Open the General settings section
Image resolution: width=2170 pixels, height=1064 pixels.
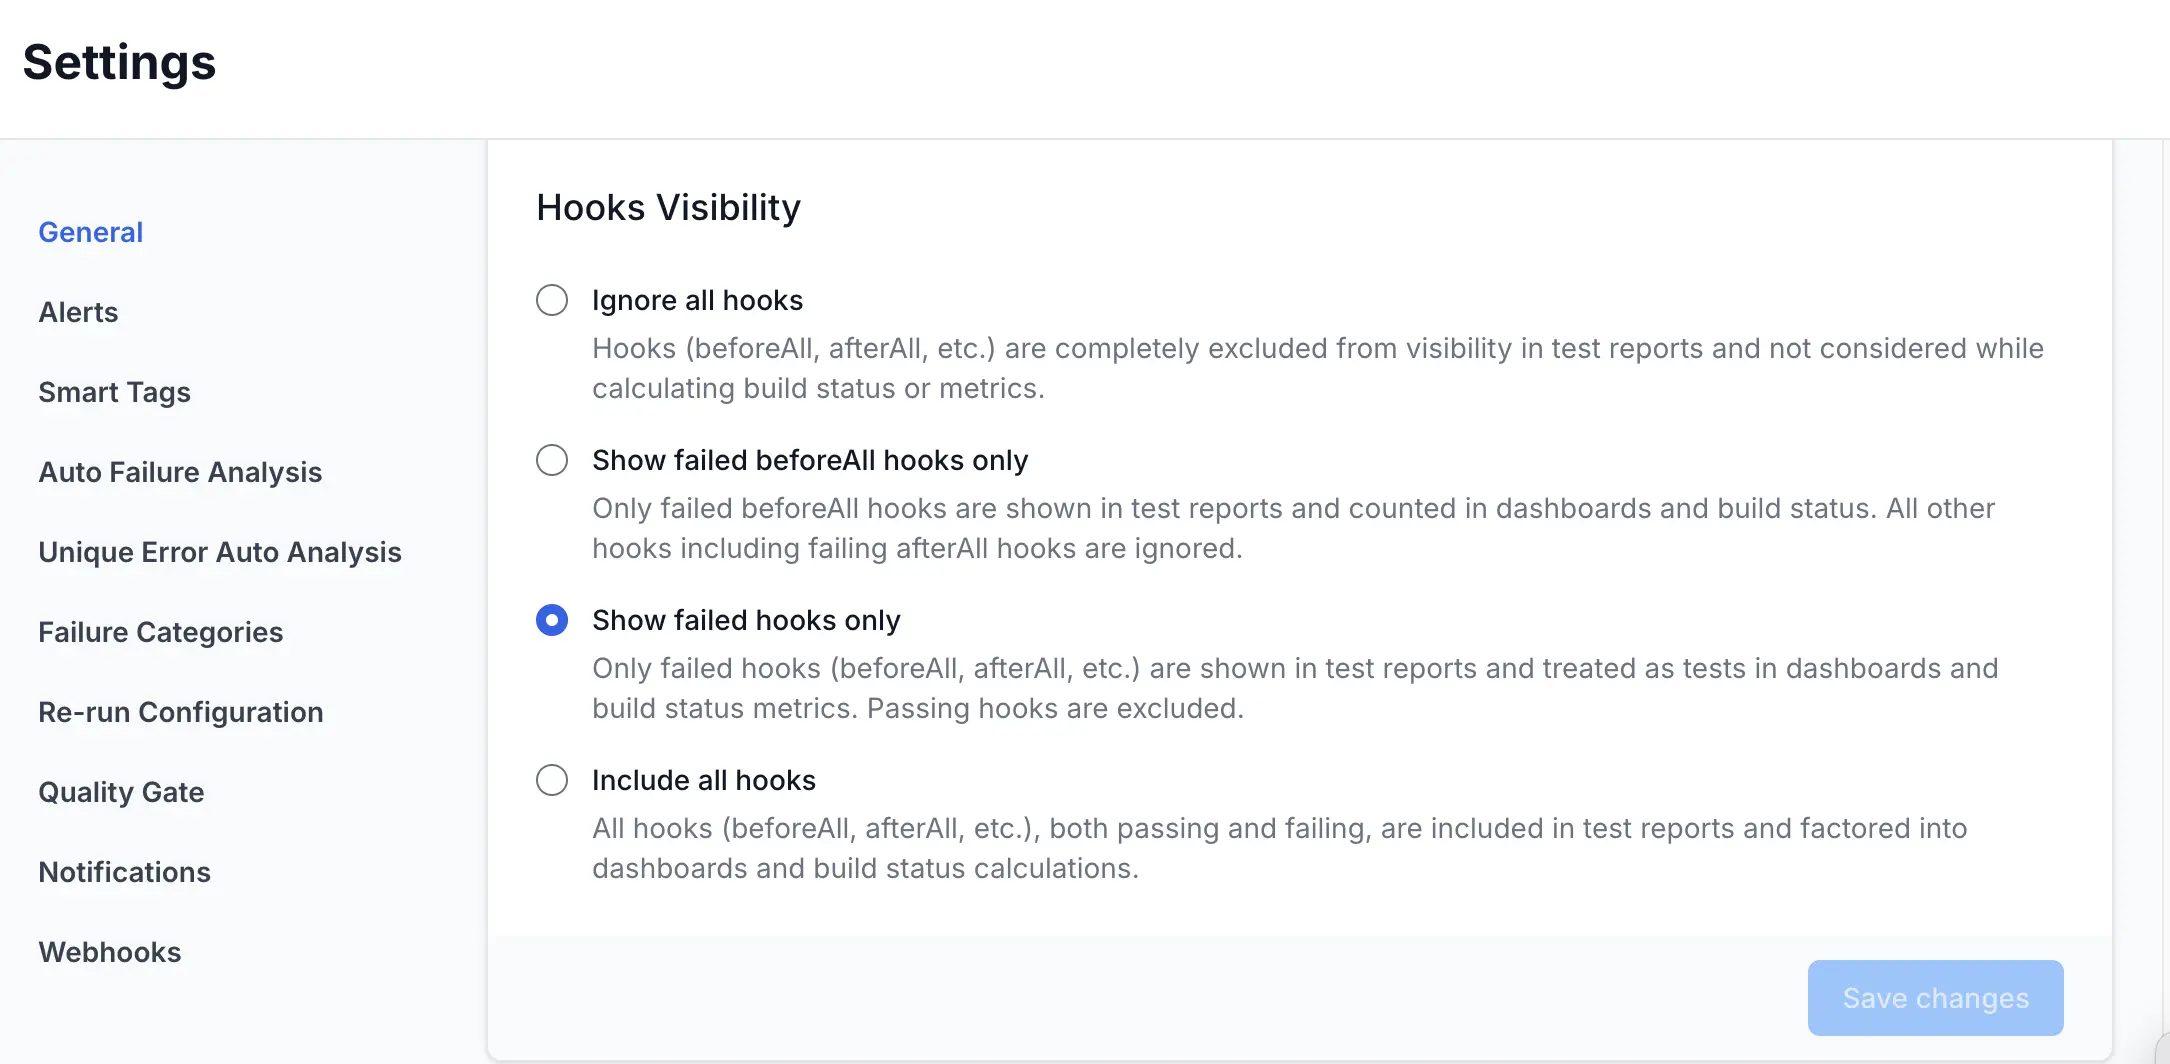click(x=90, y=231)
